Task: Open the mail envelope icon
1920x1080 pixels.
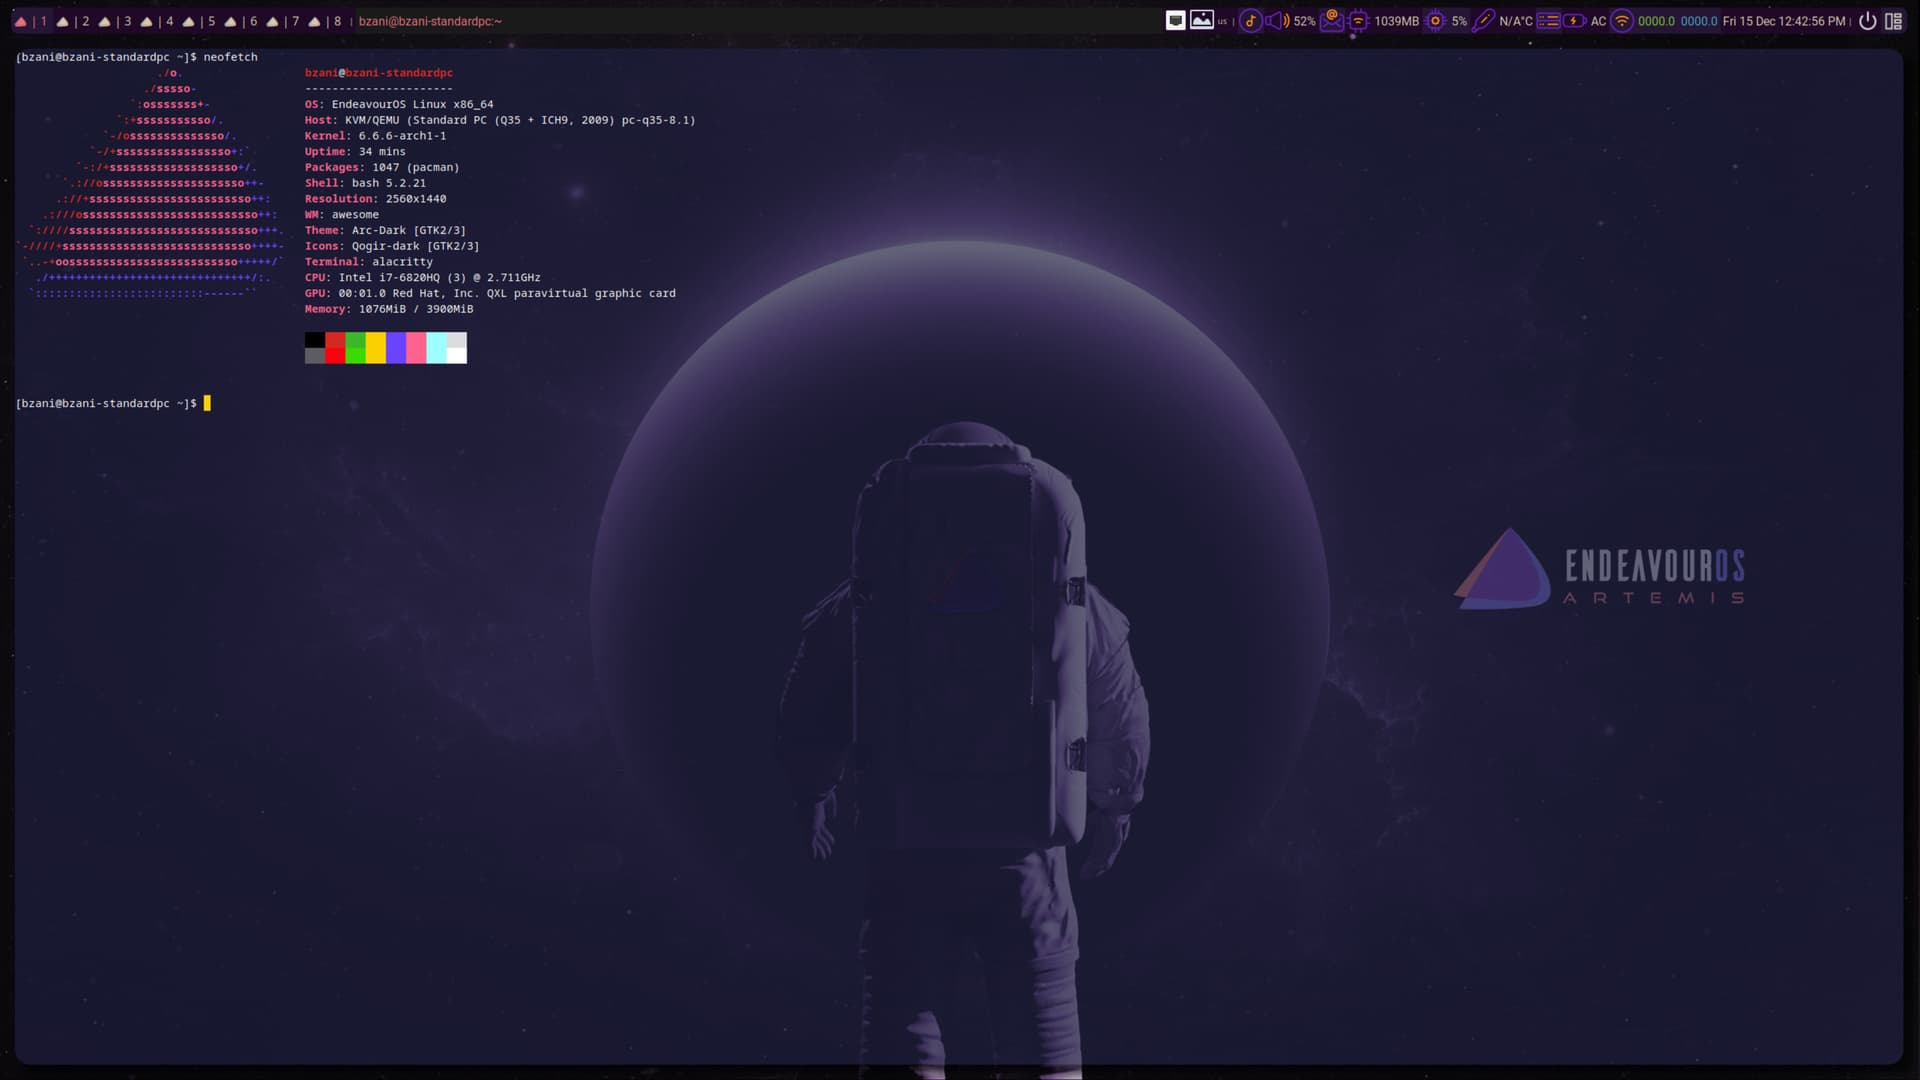Action: tap(1331, 21)
